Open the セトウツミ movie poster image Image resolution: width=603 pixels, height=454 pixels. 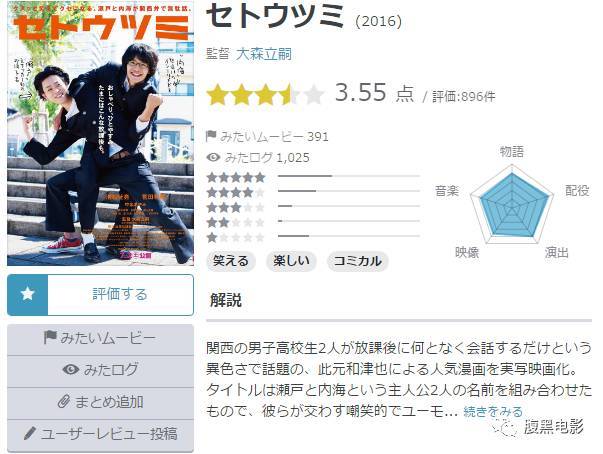[x=100, y=134]
